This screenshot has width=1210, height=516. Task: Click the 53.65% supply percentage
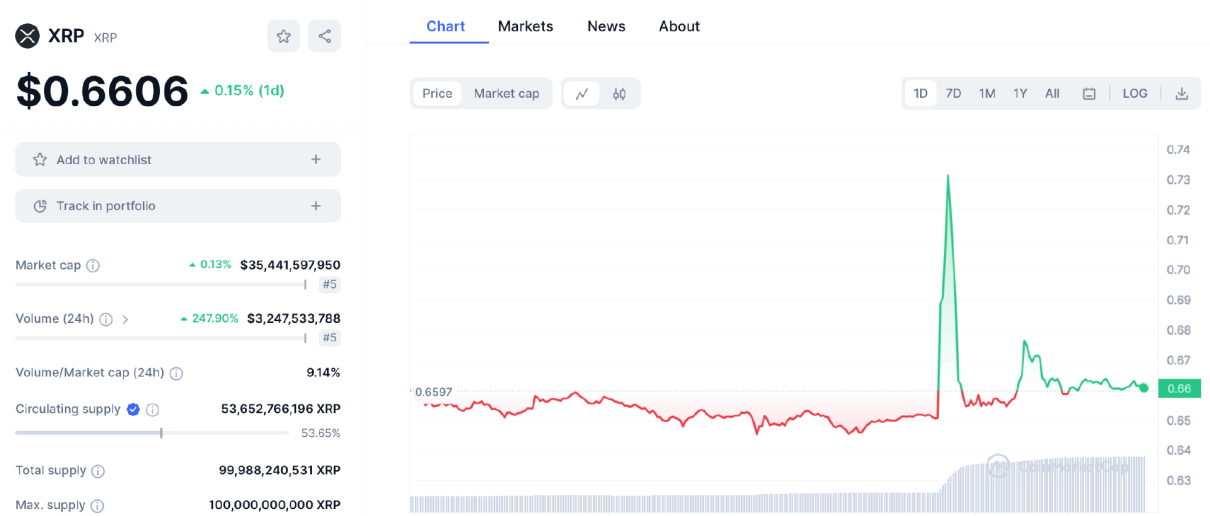[x=321, y=433]
